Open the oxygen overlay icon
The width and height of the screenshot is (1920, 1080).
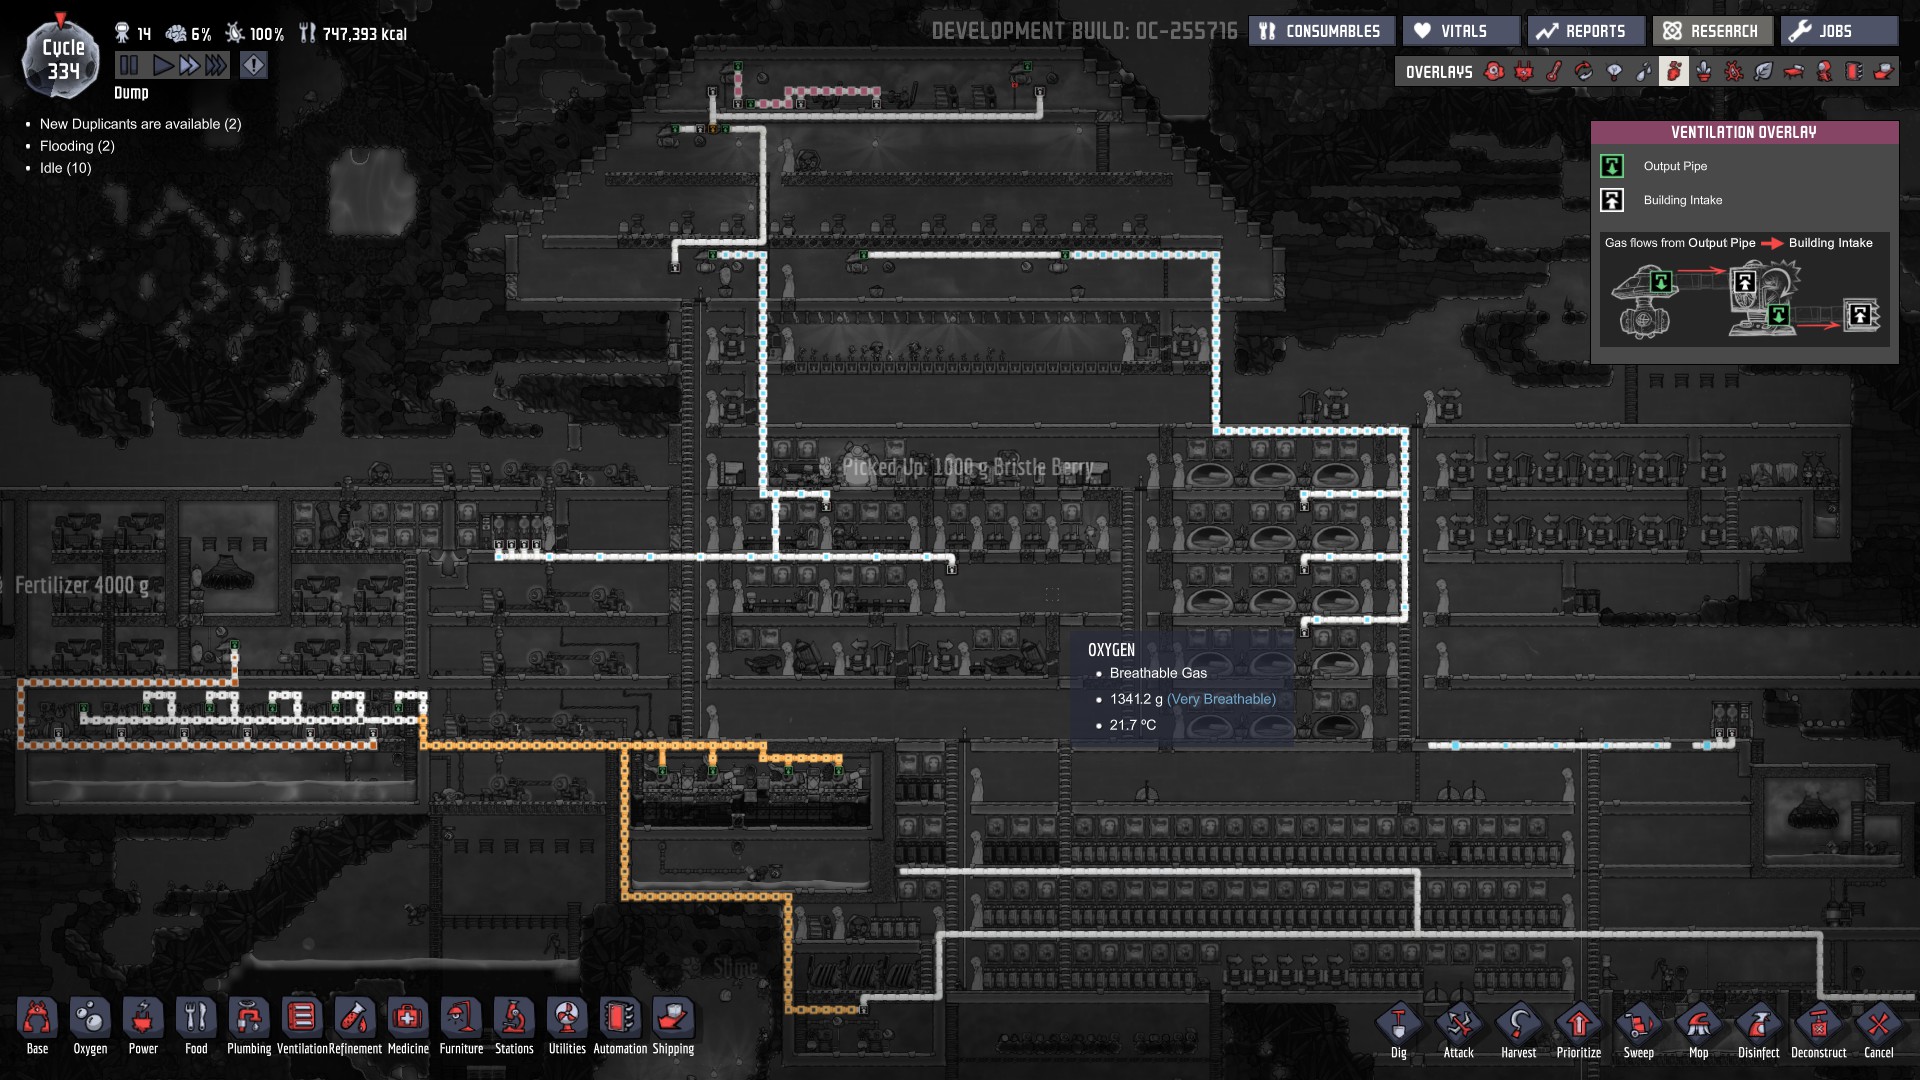(x=1494, y=72)
